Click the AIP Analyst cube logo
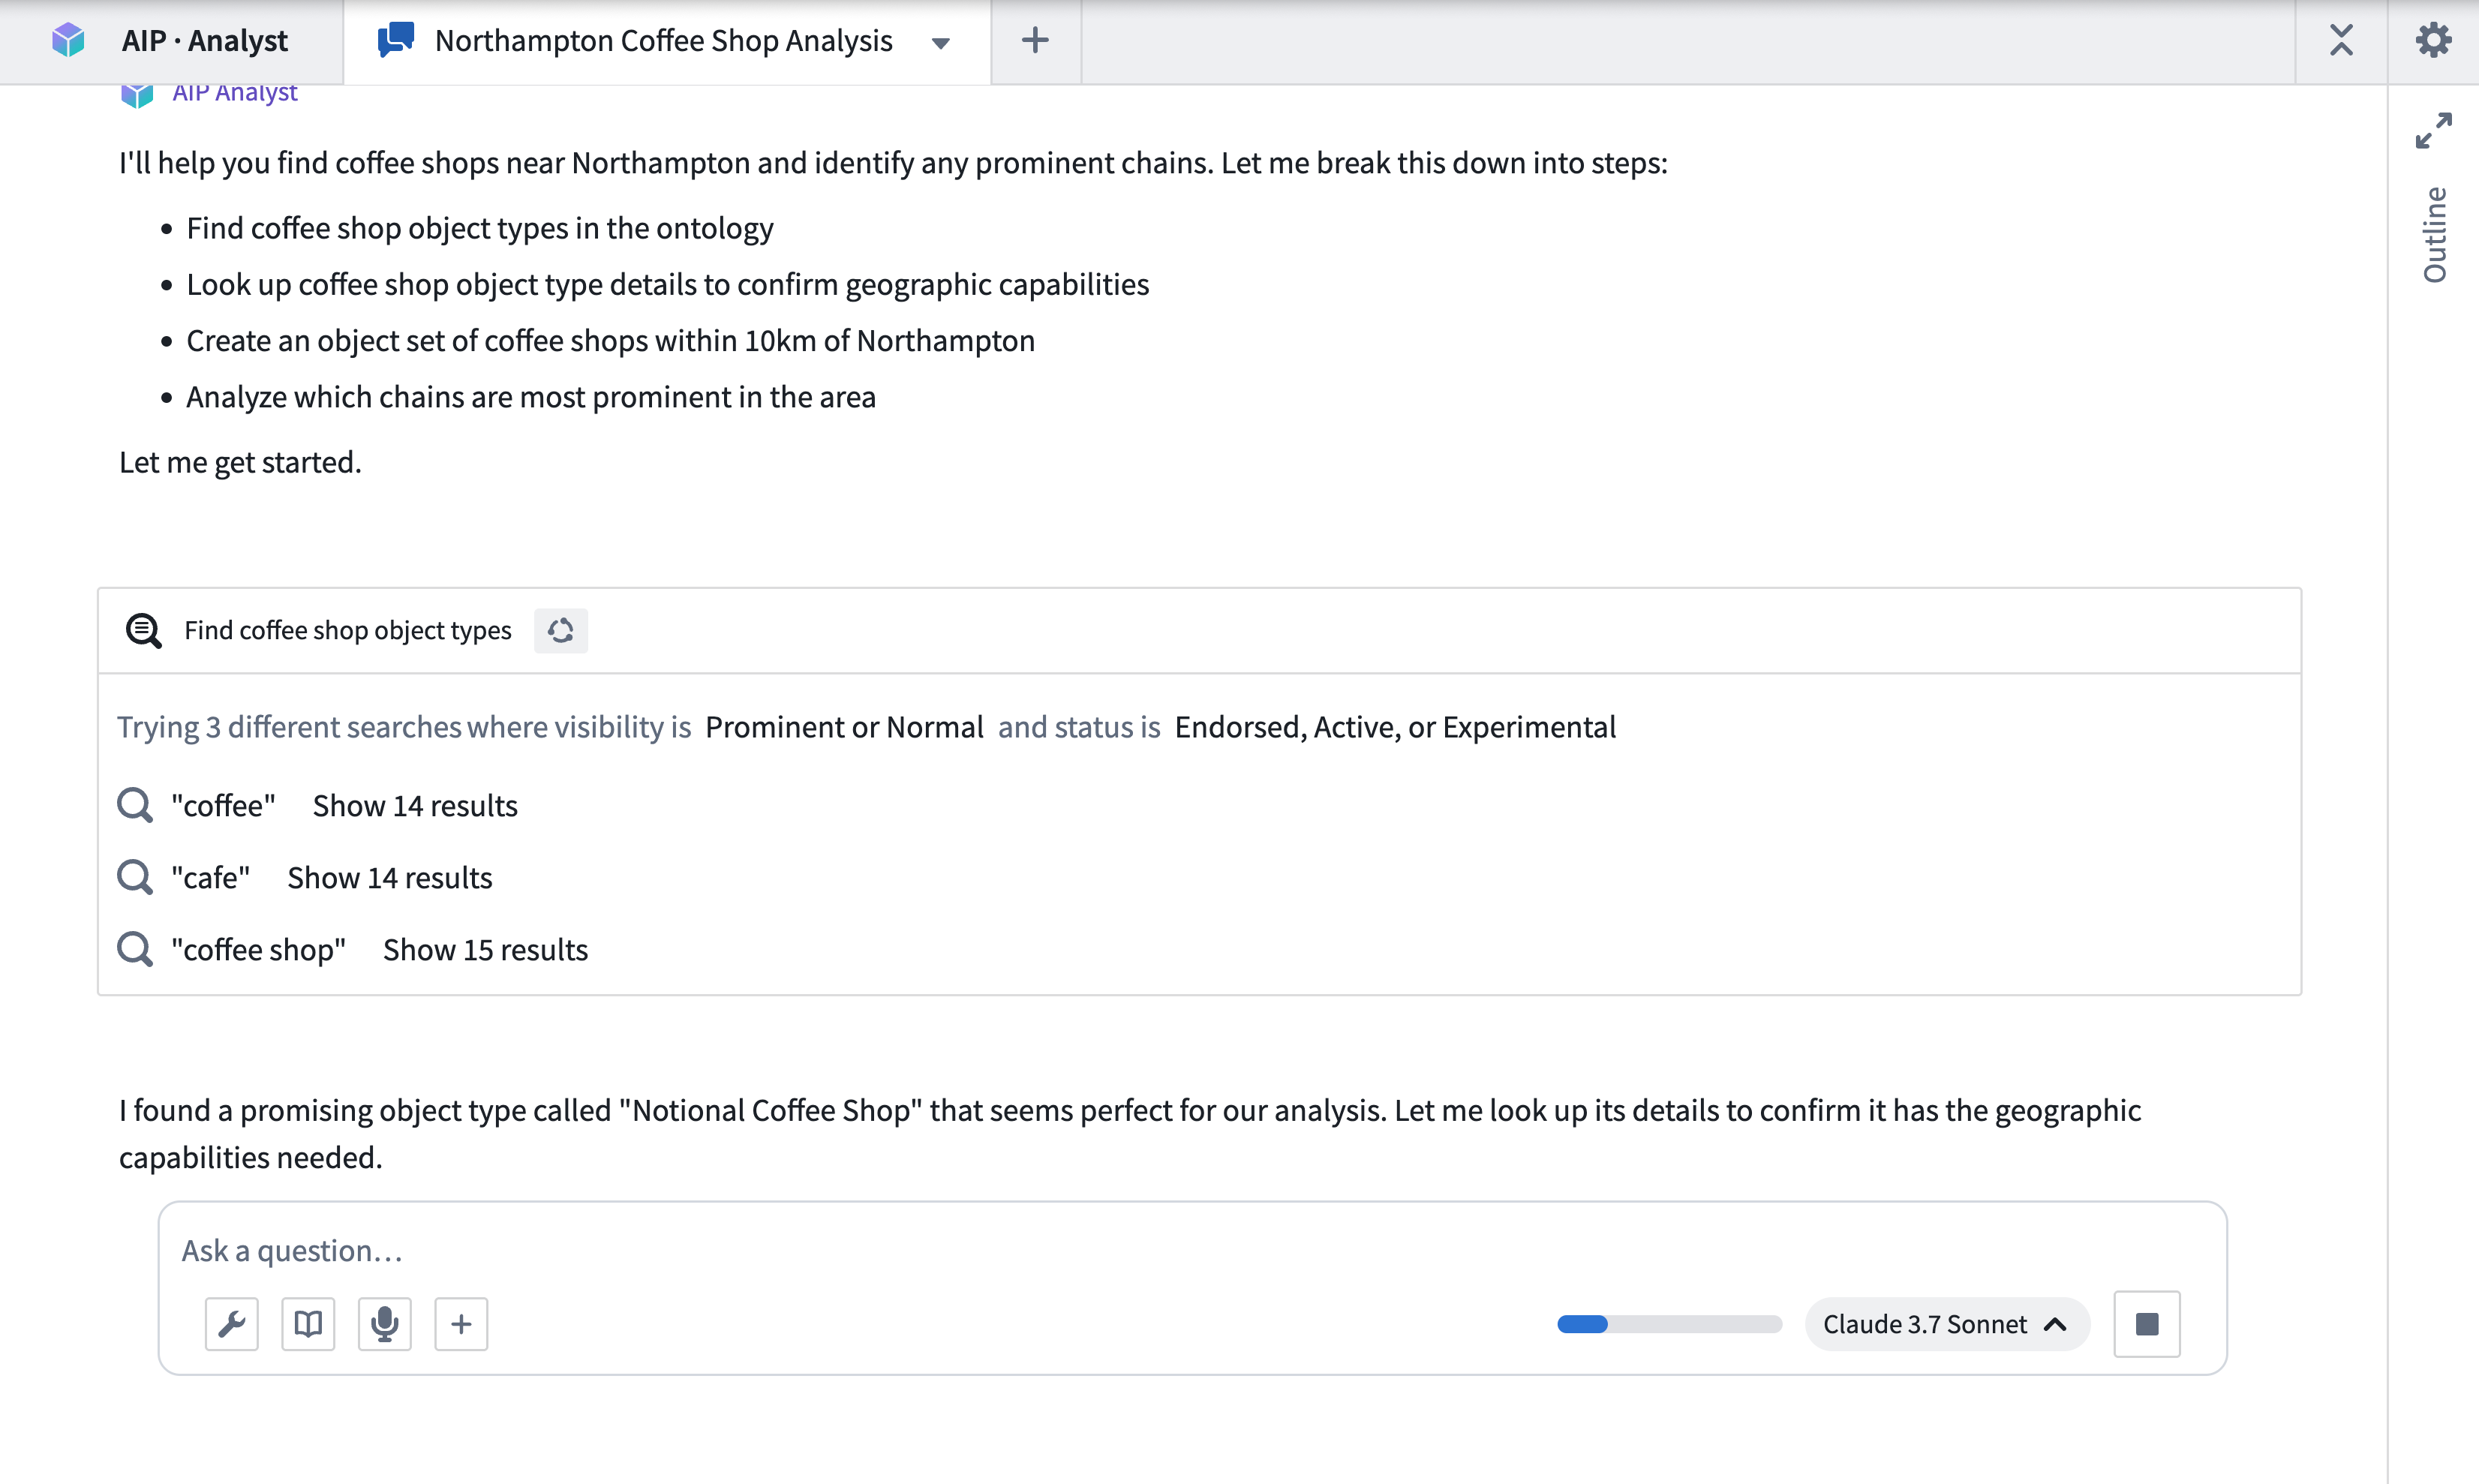This screenshot has width=2479, height=1484. coord(67,40)
